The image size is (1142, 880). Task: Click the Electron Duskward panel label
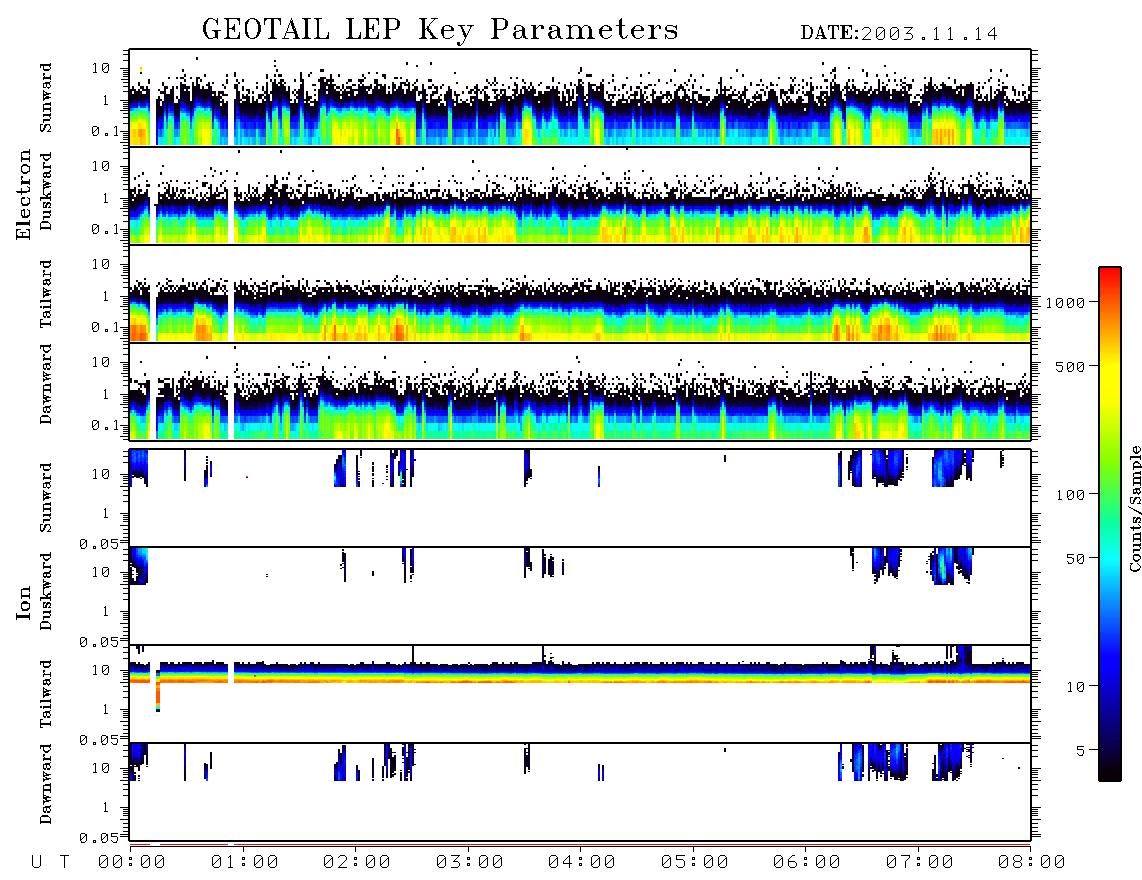pos(46,191)
